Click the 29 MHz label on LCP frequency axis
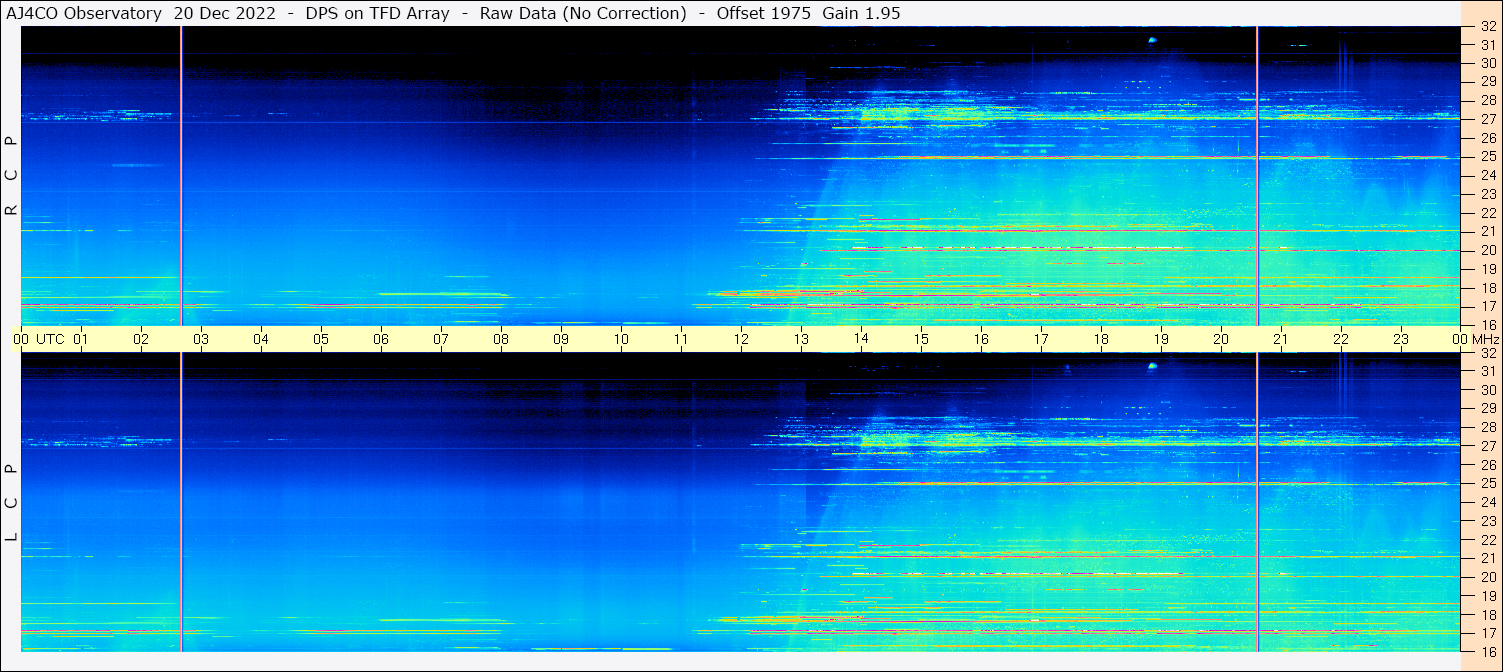The height and width of the screenshot is (672, 1503). click(x=1488, y=409)
